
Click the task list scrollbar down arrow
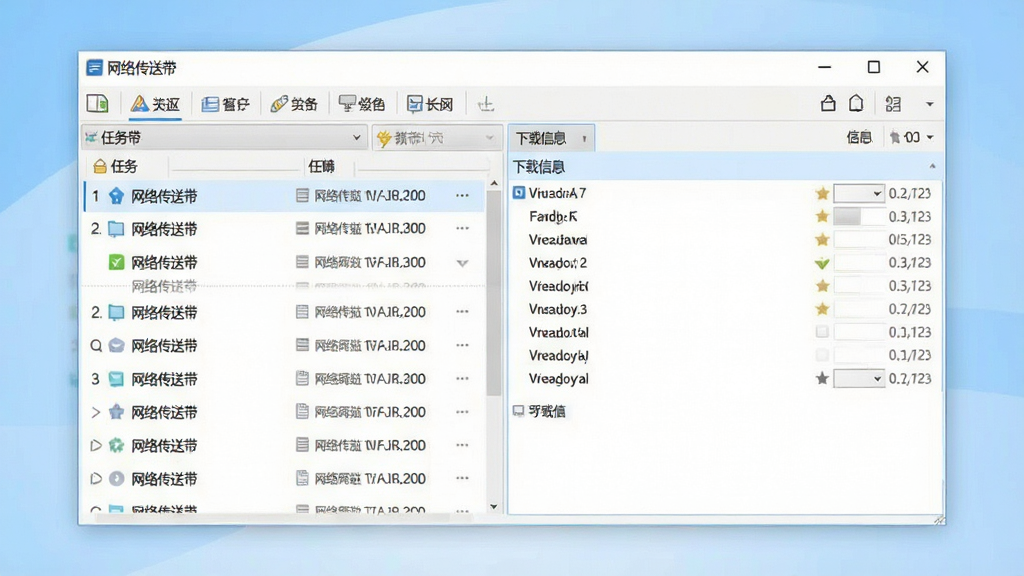(494, 507)
